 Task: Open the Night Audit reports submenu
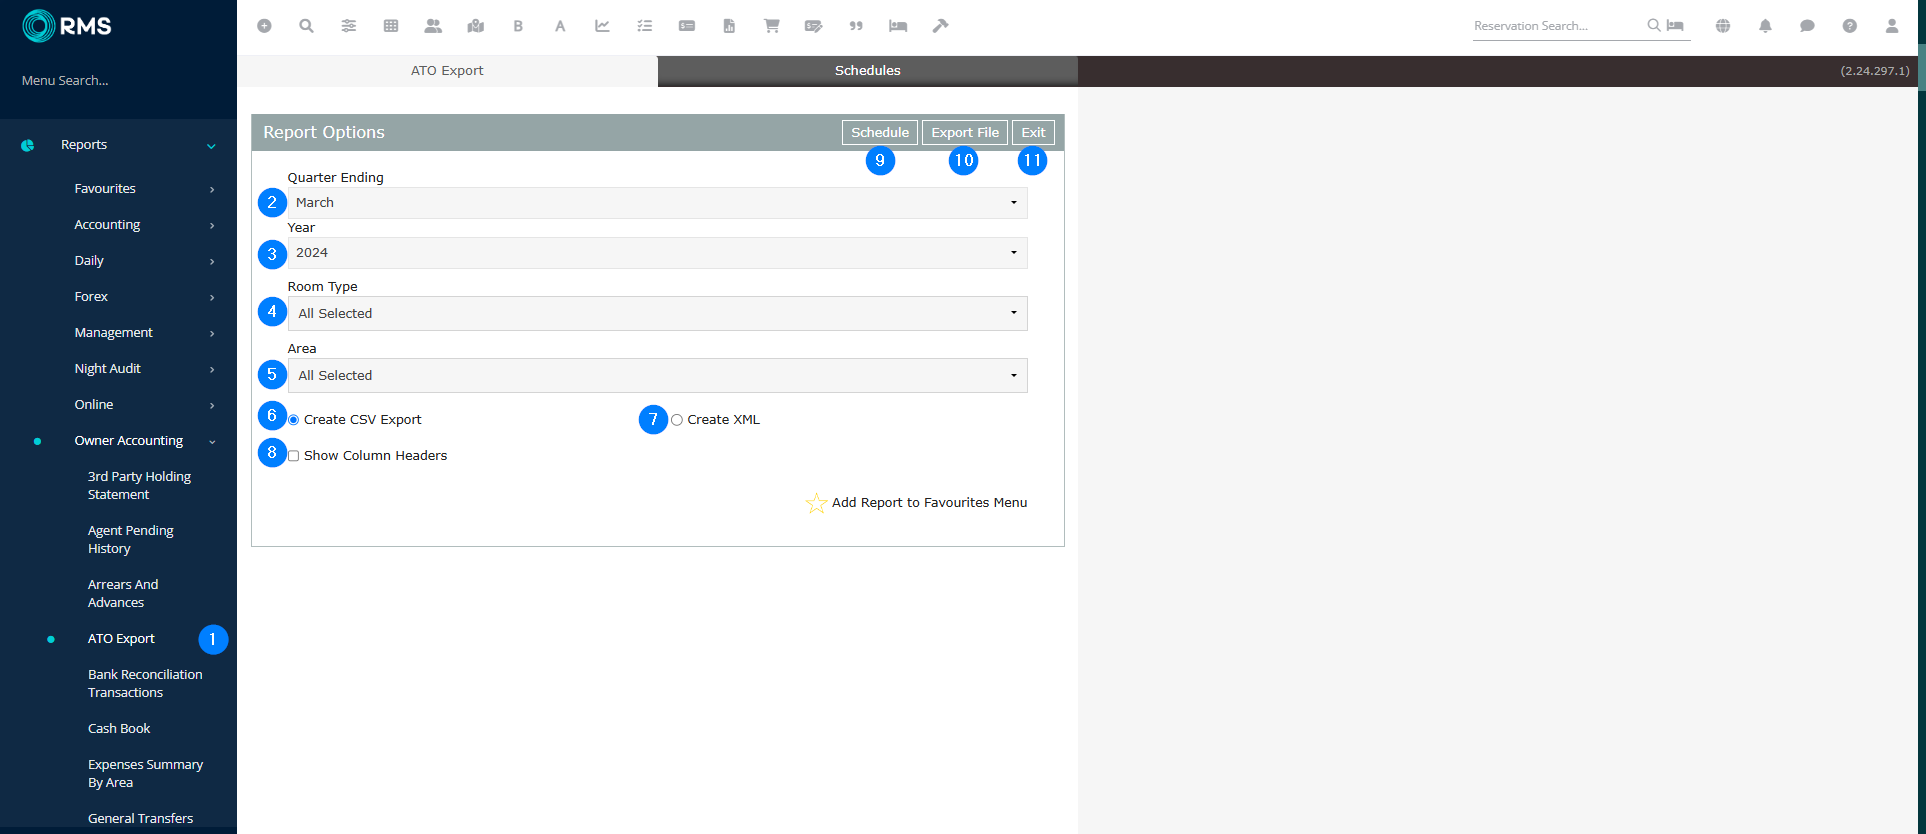[108, 369]
